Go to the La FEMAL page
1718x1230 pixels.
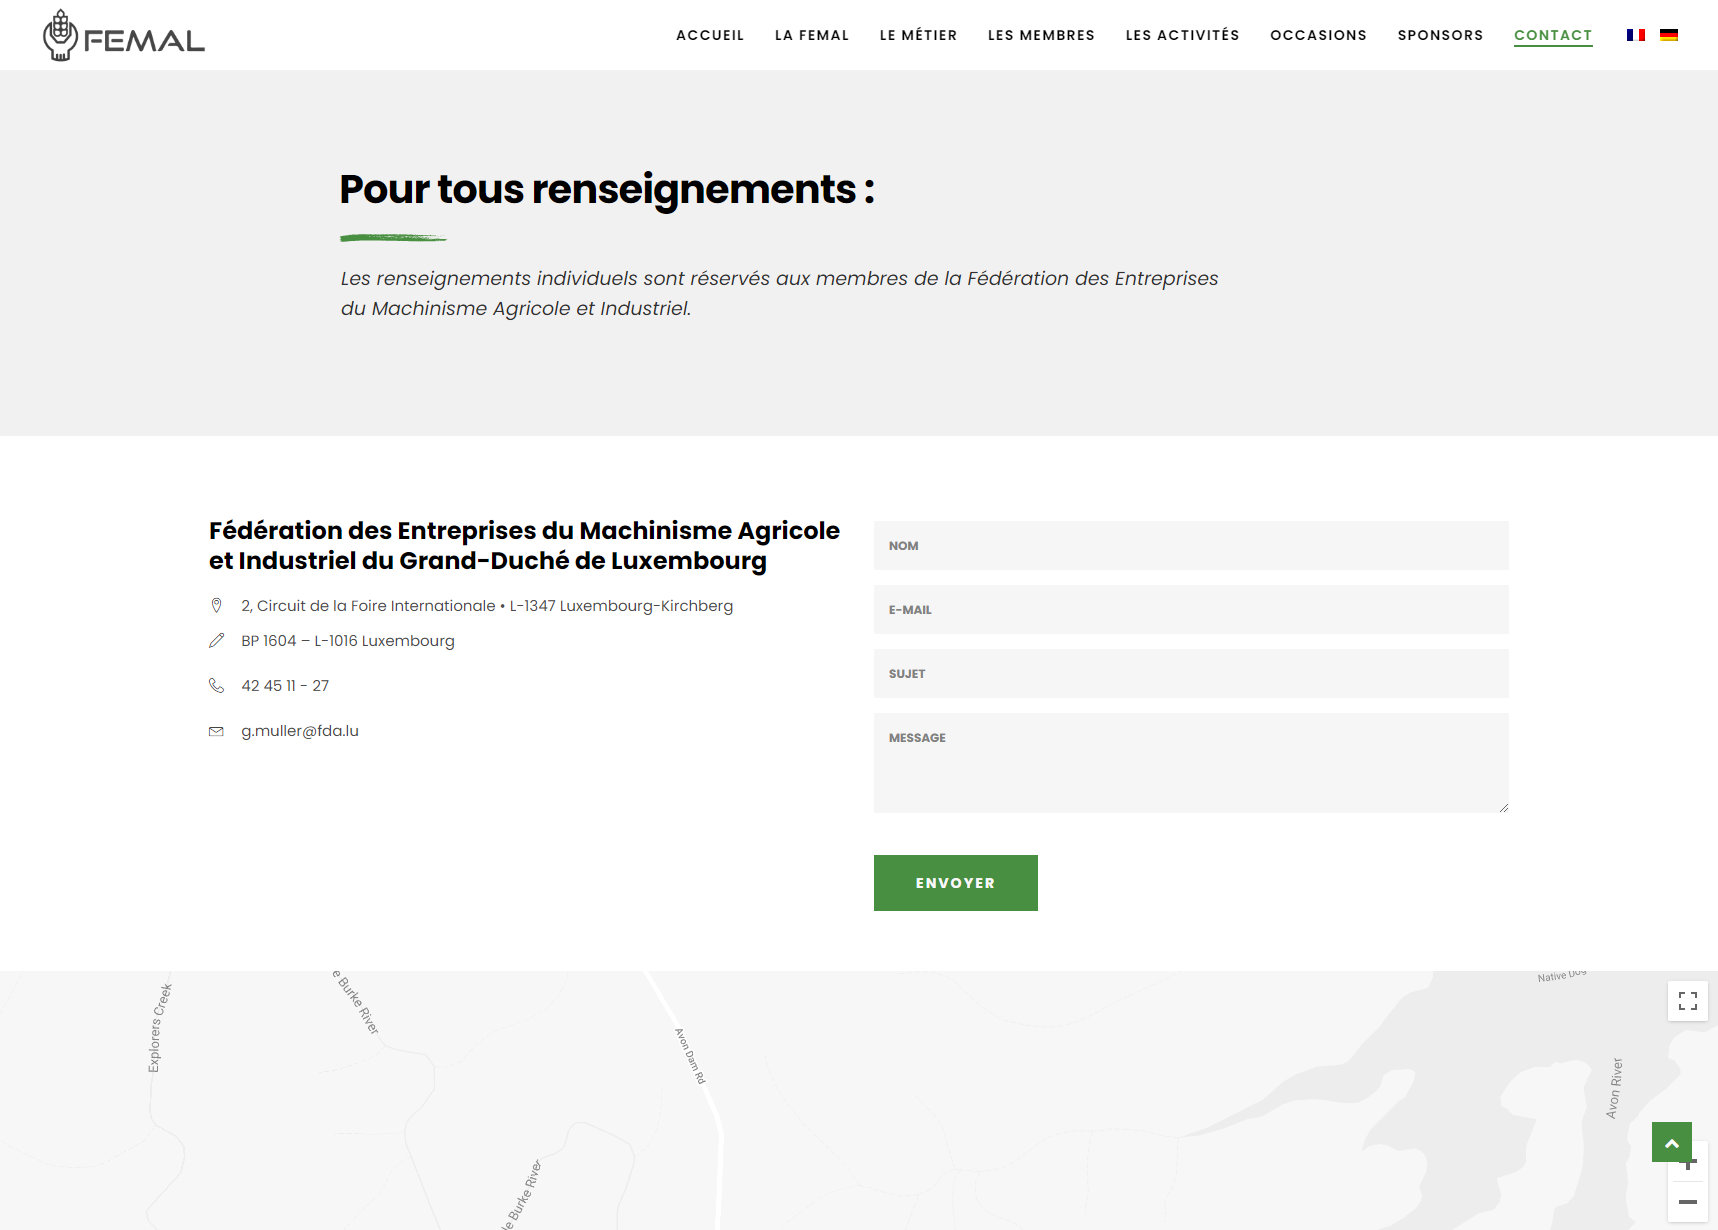[x=811, y=35]
